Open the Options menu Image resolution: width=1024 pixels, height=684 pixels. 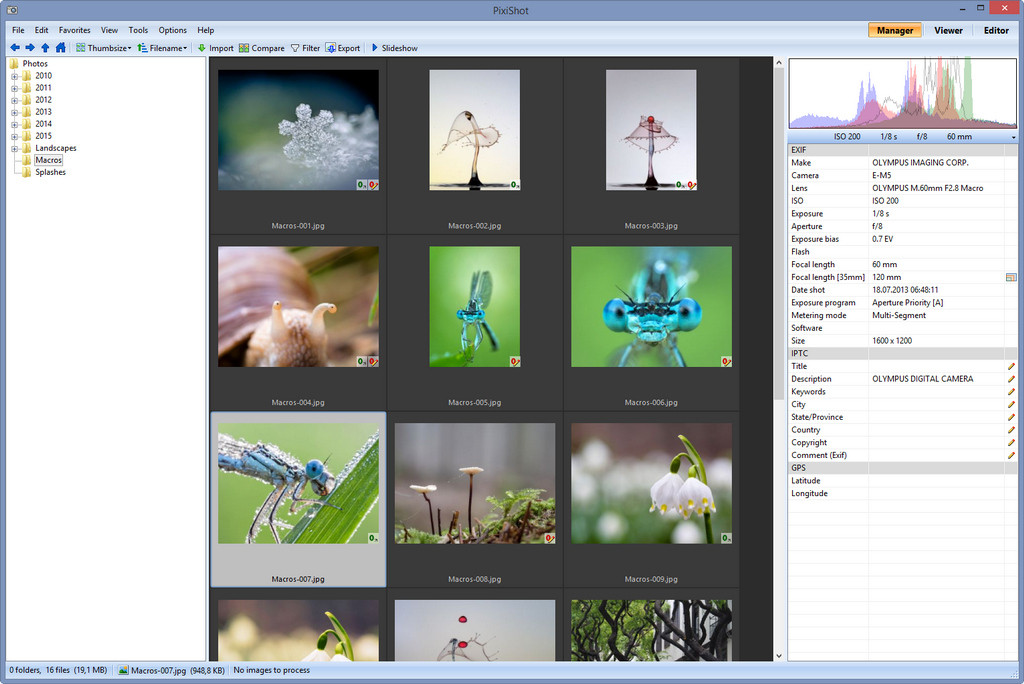[172, 30]
